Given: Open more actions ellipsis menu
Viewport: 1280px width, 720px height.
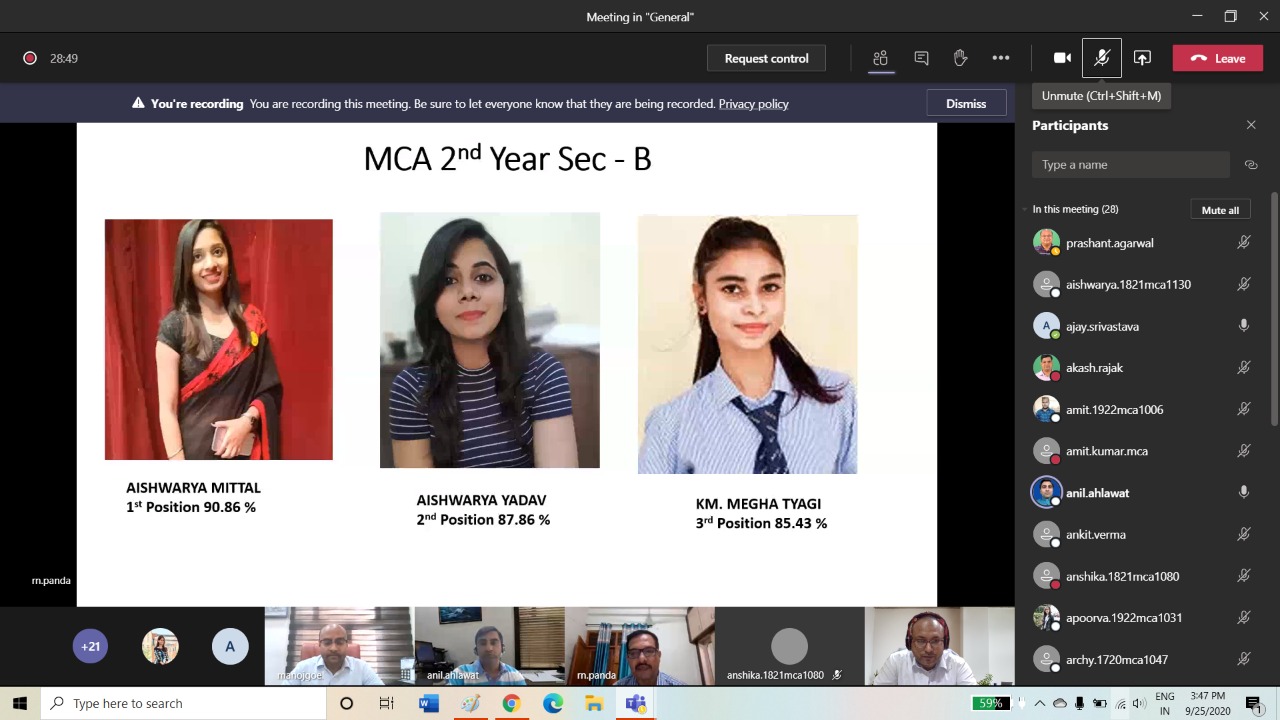Looking at the screenshot, I should point(1000,58).
